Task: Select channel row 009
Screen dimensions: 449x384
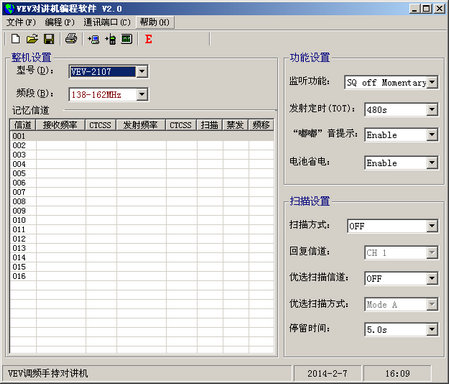Action: click(x=142, y=211)
